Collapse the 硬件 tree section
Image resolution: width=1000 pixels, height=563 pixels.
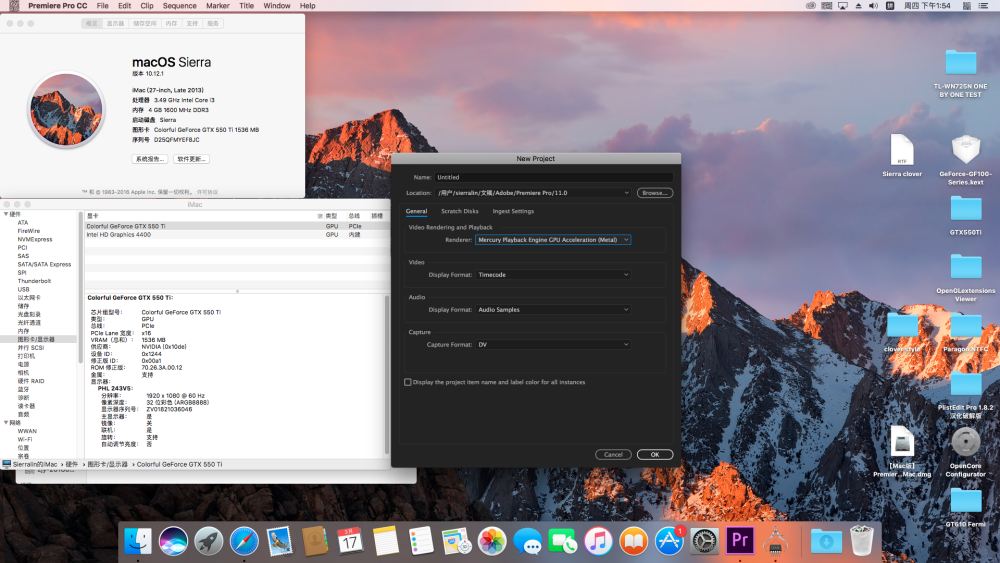click(6, 214)
